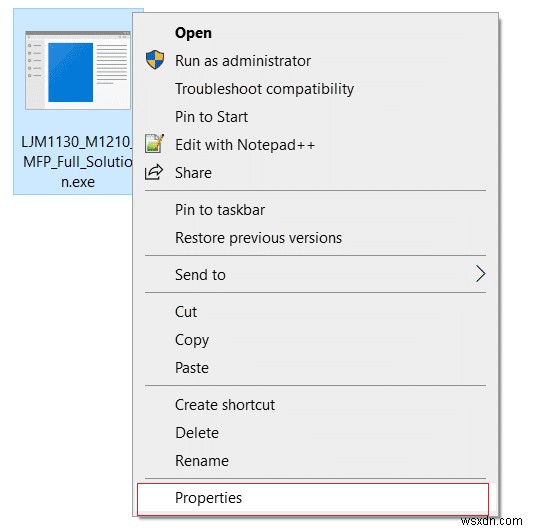Viewport: 534px width, 531px height.
Task: Choose Troubleshoot compatibility
Action: 264,89
